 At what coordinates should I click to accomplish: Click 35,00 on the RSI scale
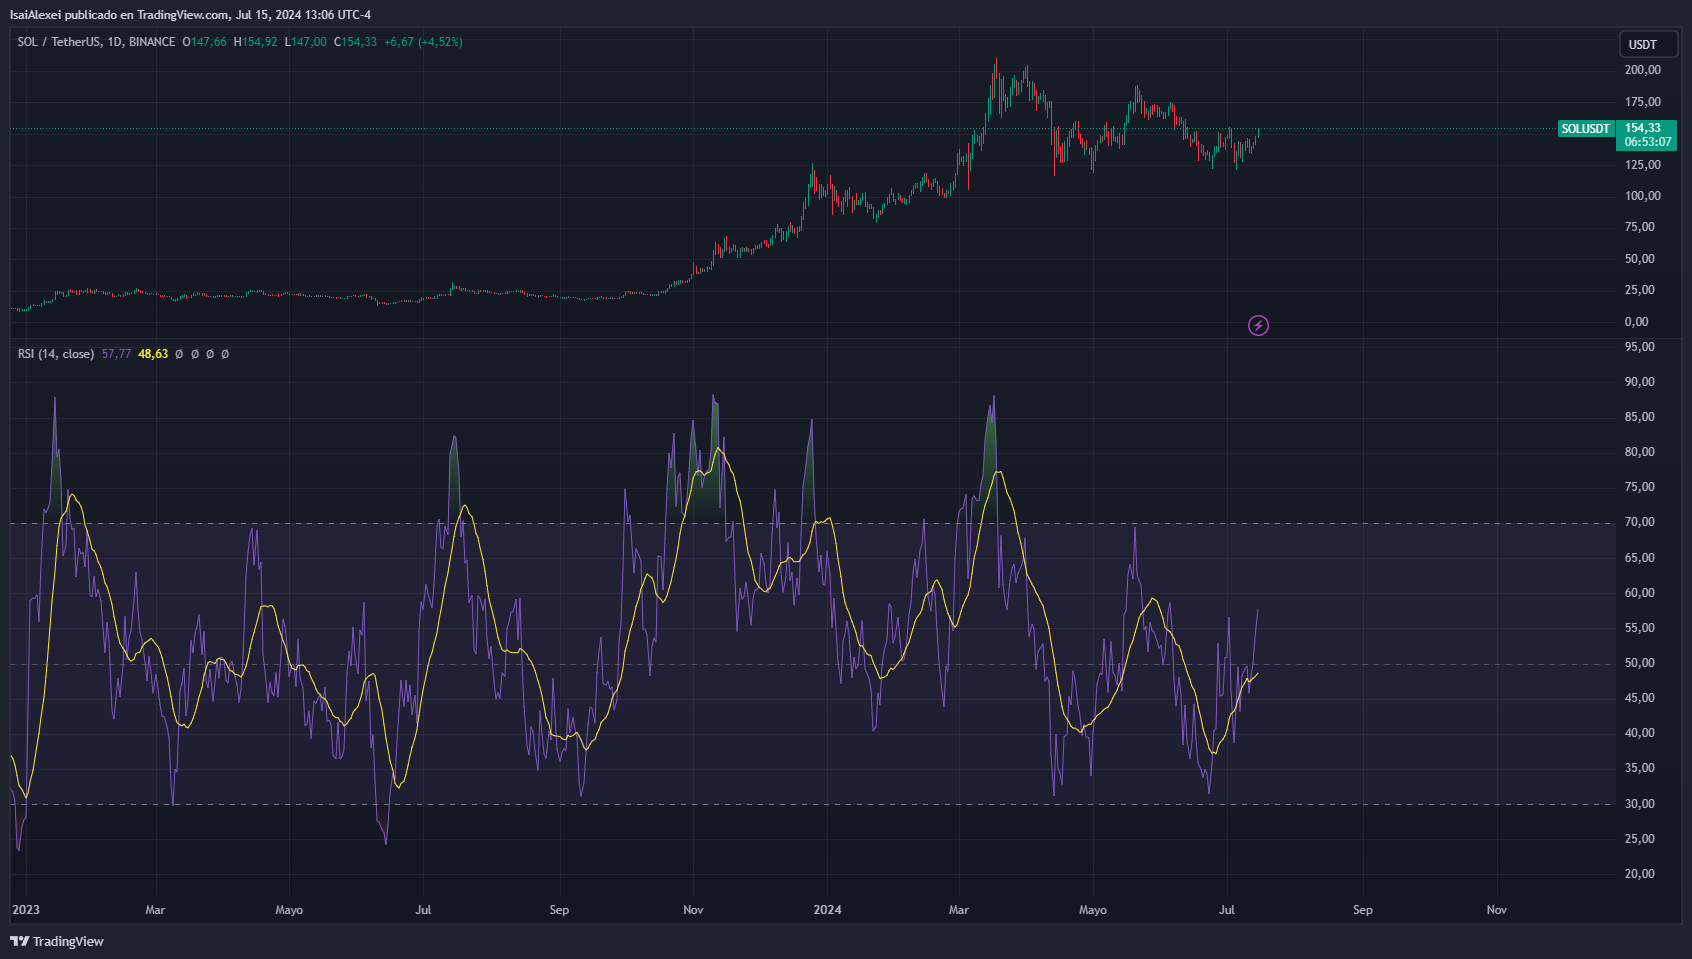pos(1639,768)
